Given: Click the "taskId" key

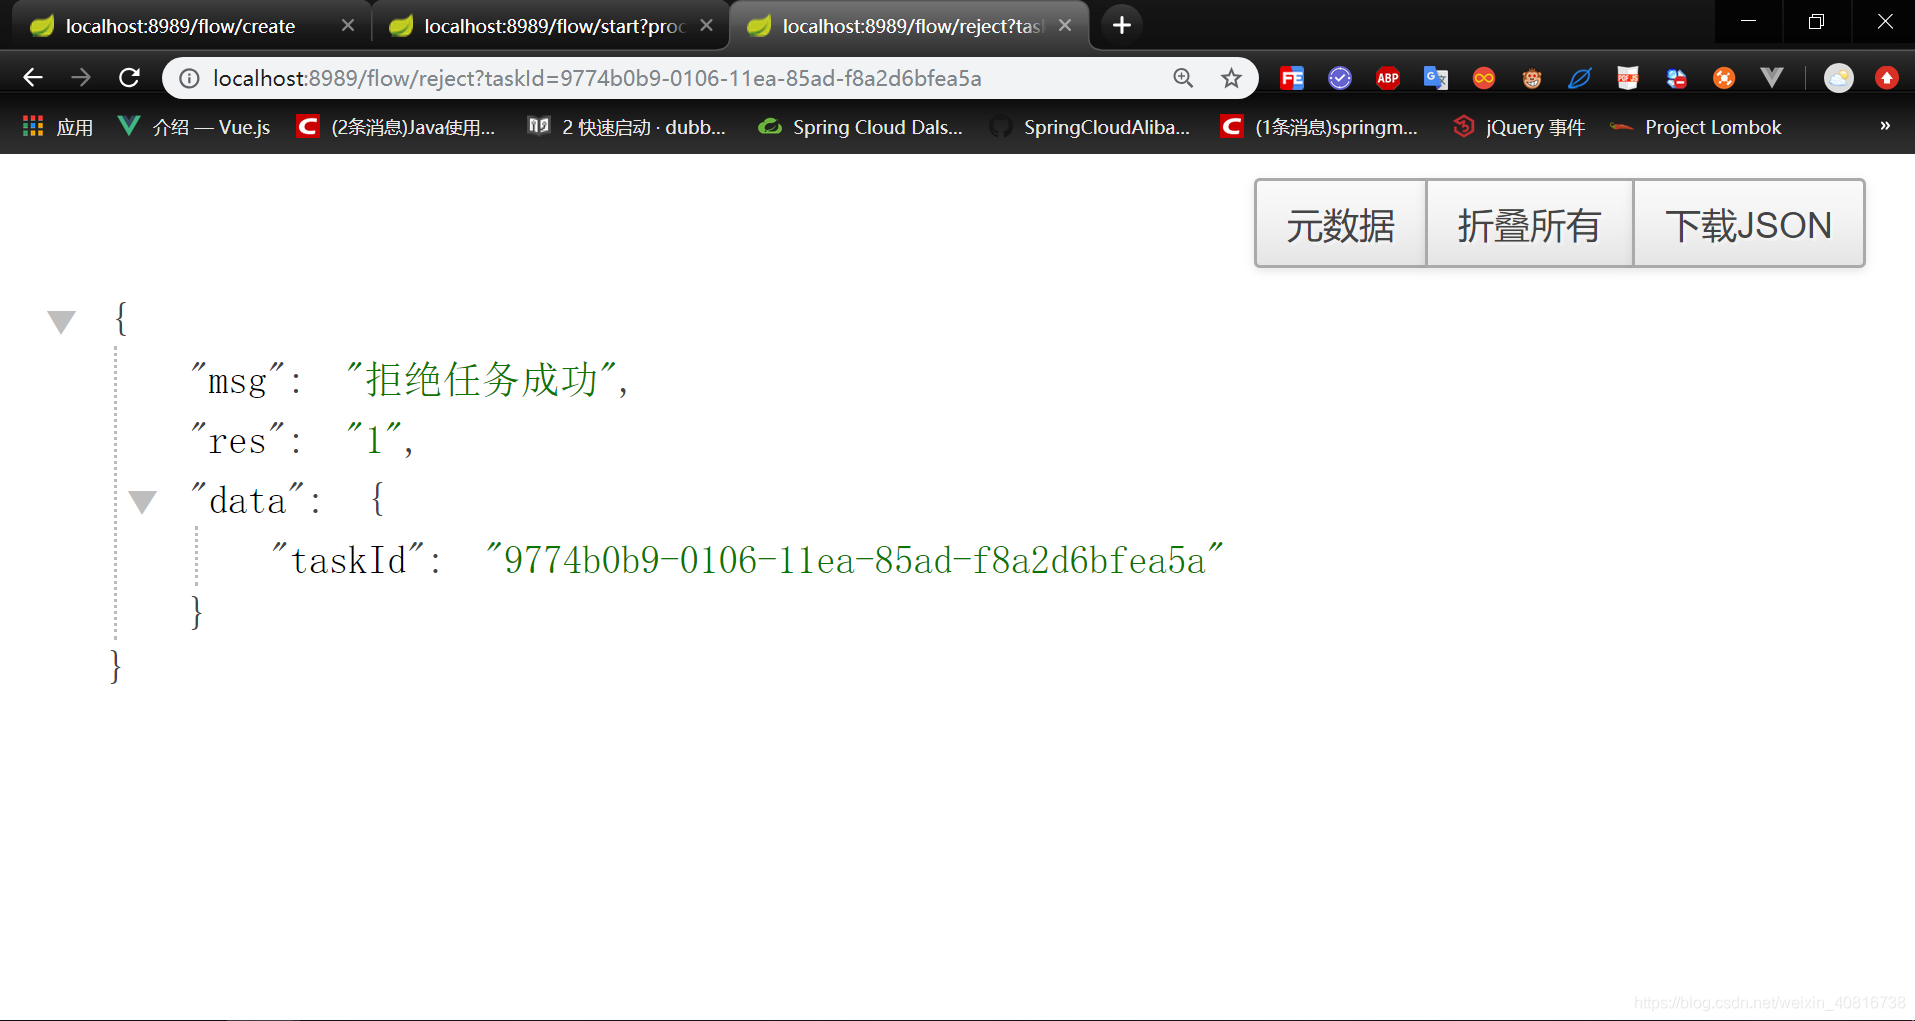Looking at the screenshot, I should [x=348, y=560].
